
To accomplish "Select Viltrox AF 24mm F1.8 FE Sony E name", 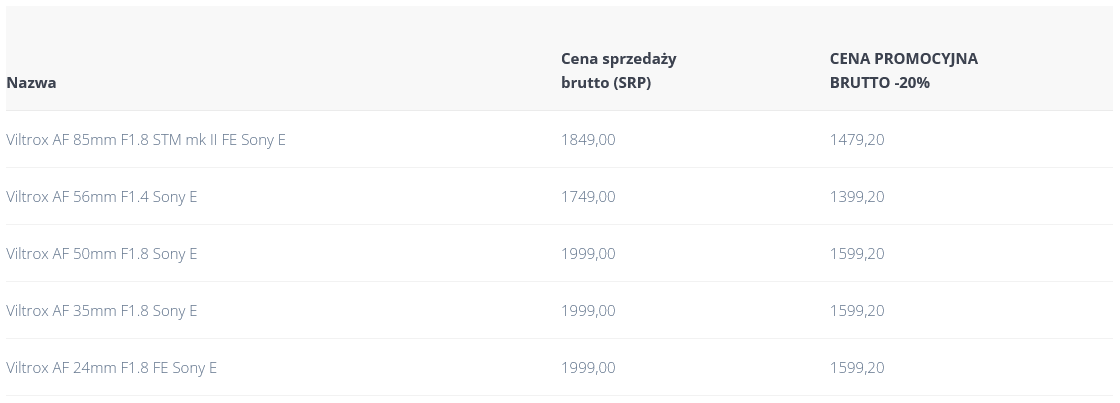I will (111, 368).
